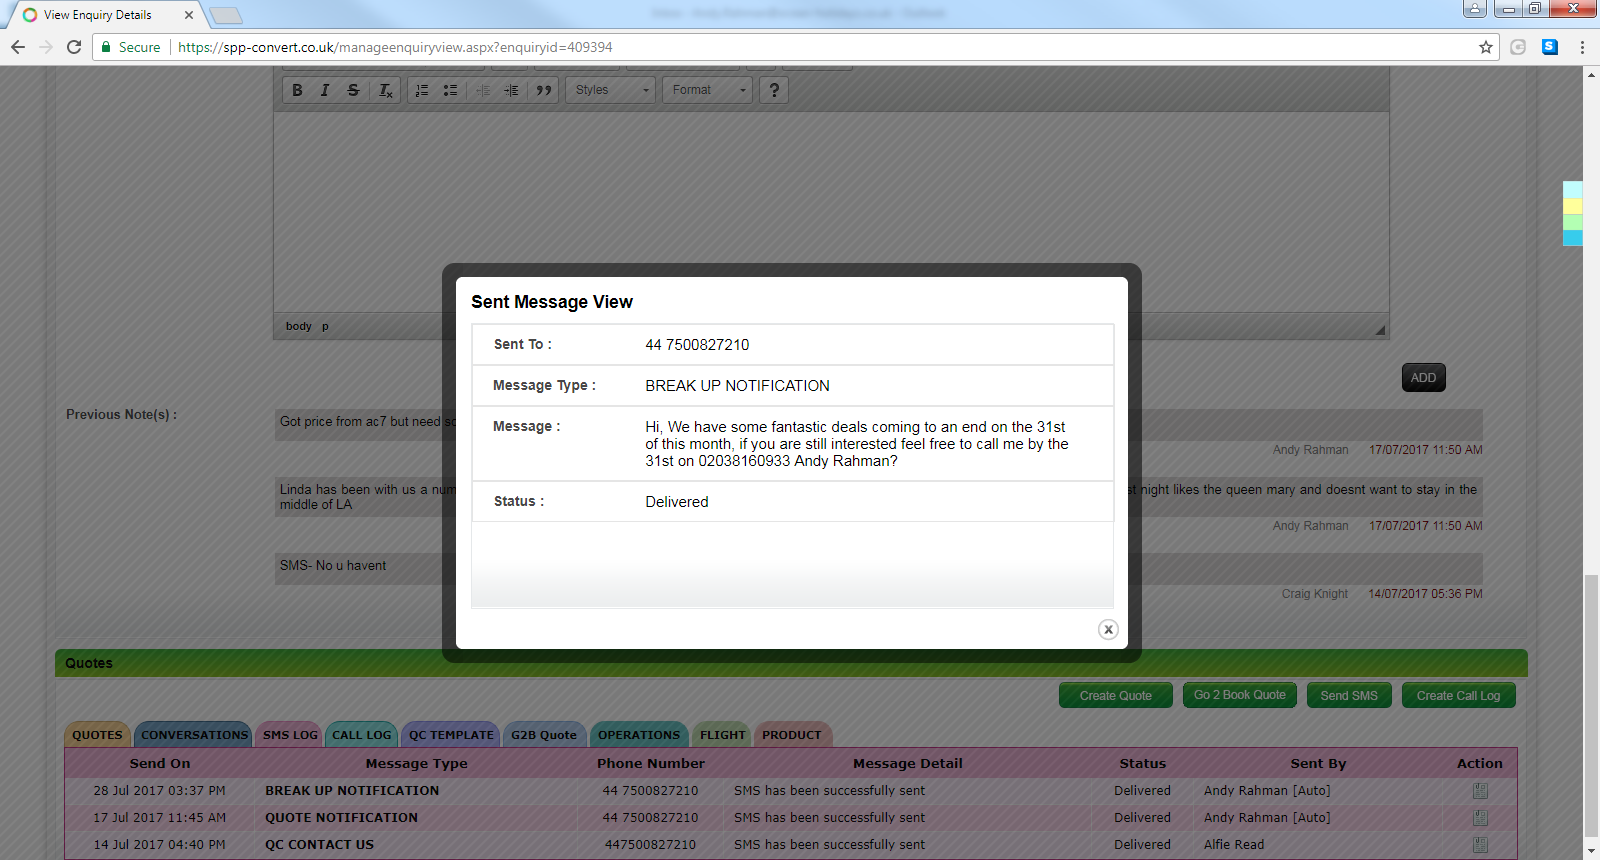Click the 'body' element path in the editor
Screen dimensions: 1600x860
pos(298,326)
